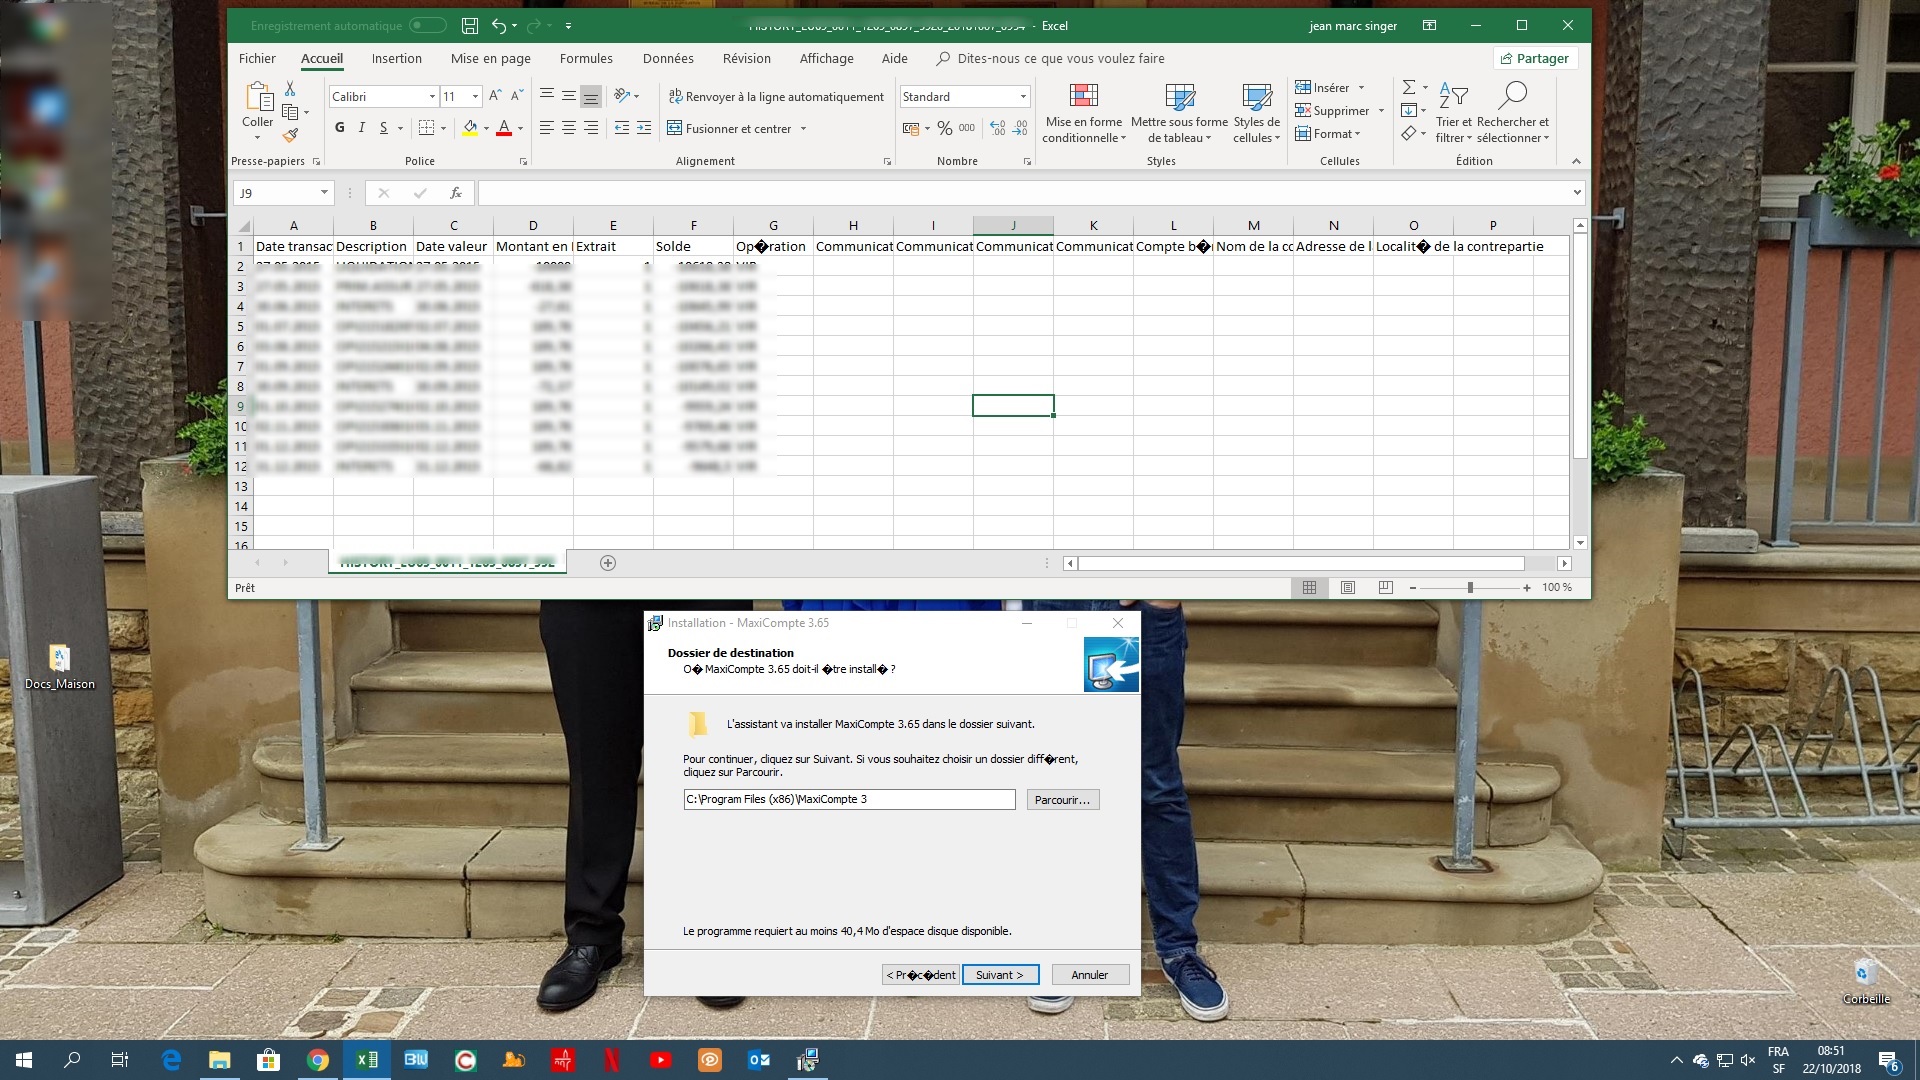The image size is (1920, 1080).
Task: Select normal view in status bar
Action: click(x=1309, y=588)
